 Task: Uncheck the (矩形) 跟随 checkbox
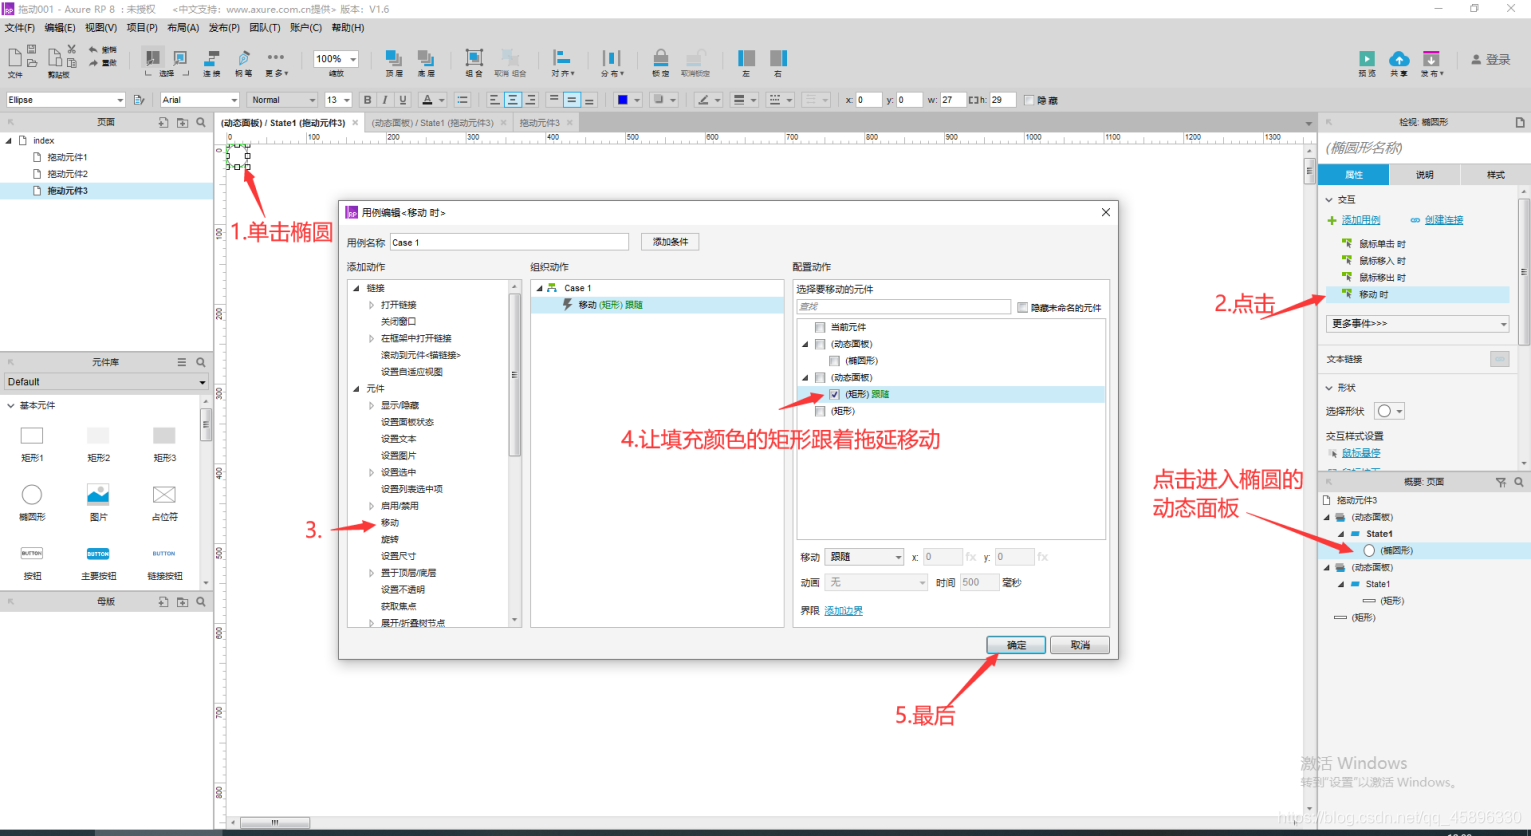(x=834, y=394)
